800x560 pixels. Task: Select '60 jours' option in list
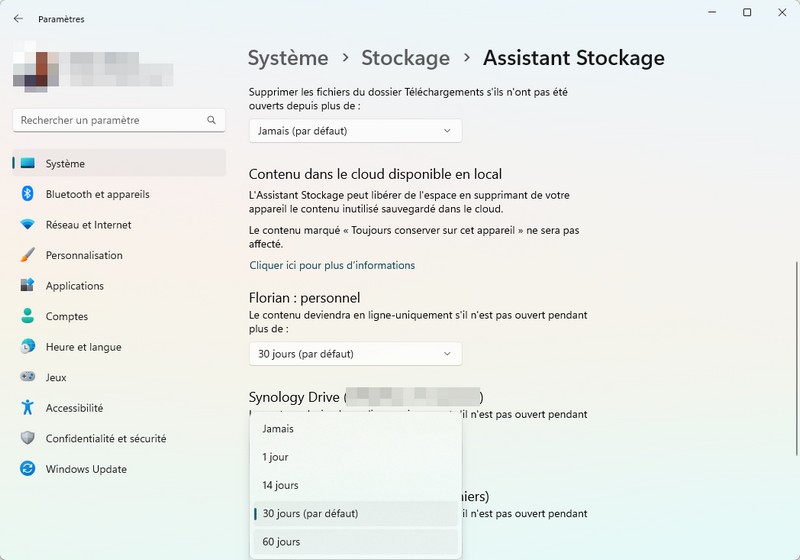[x=280, y=542]
